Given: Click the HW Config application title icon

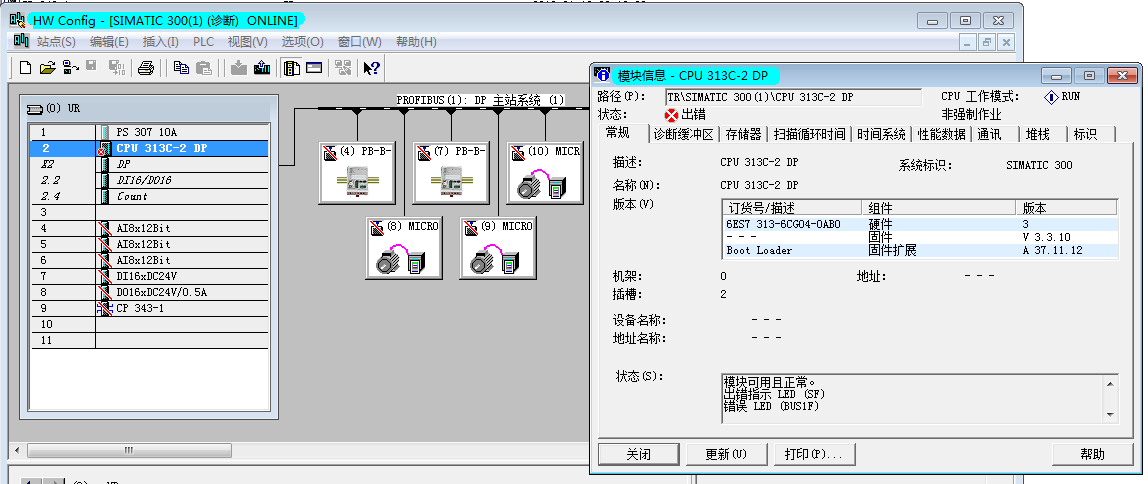Looking at the screenshot, I should coord(16,20).
